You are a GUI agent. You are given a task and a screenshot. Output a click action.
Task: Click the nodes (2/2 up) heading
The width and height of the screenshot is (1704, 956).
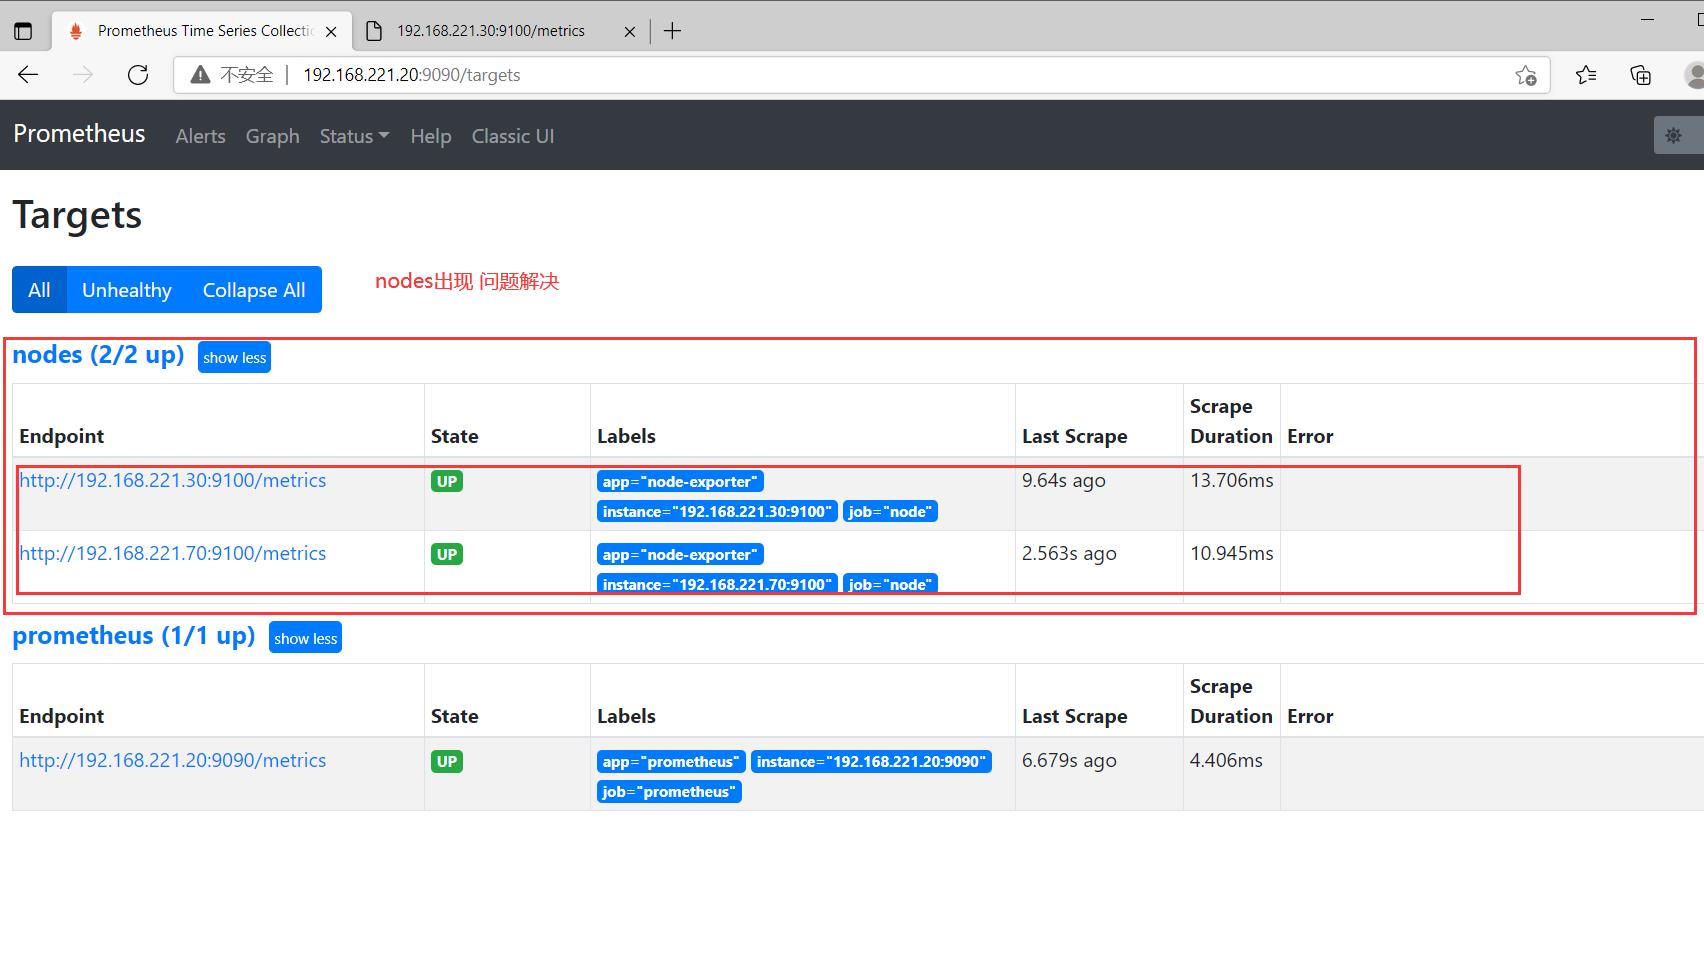click(x=98, y=355)
